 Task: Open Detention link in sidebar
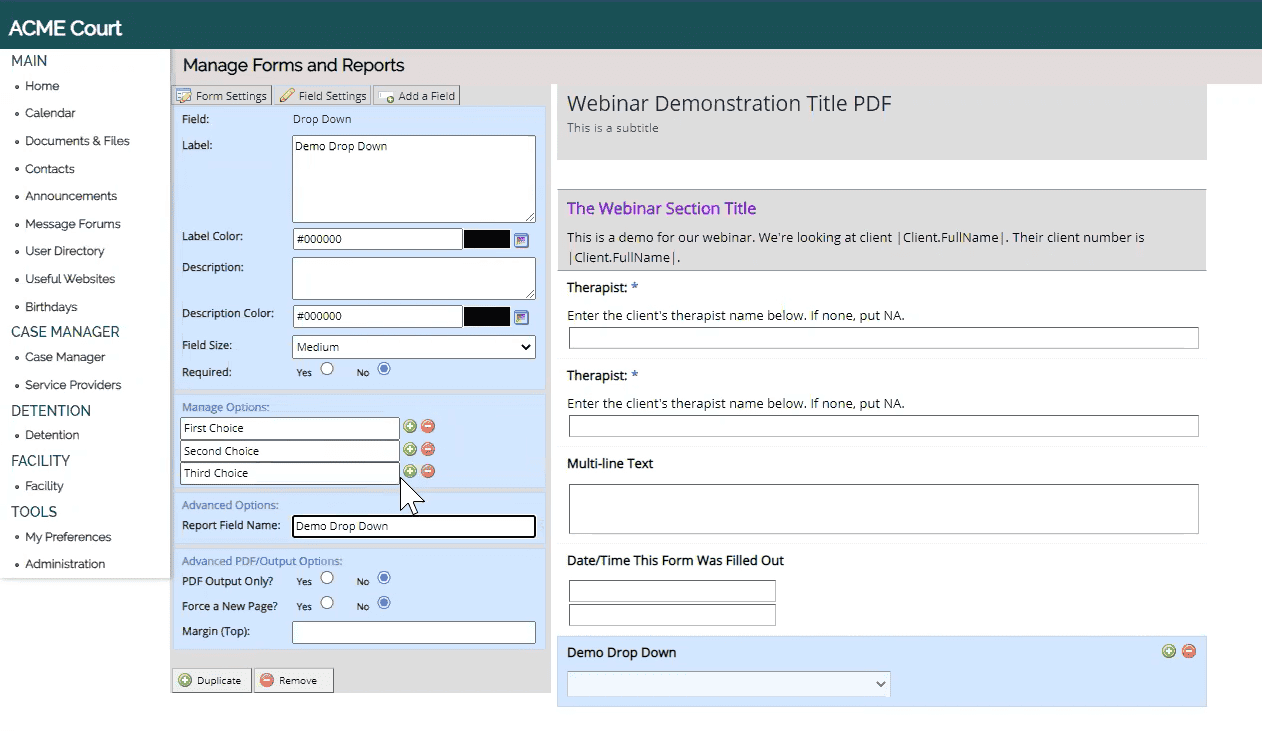[52, 435]
